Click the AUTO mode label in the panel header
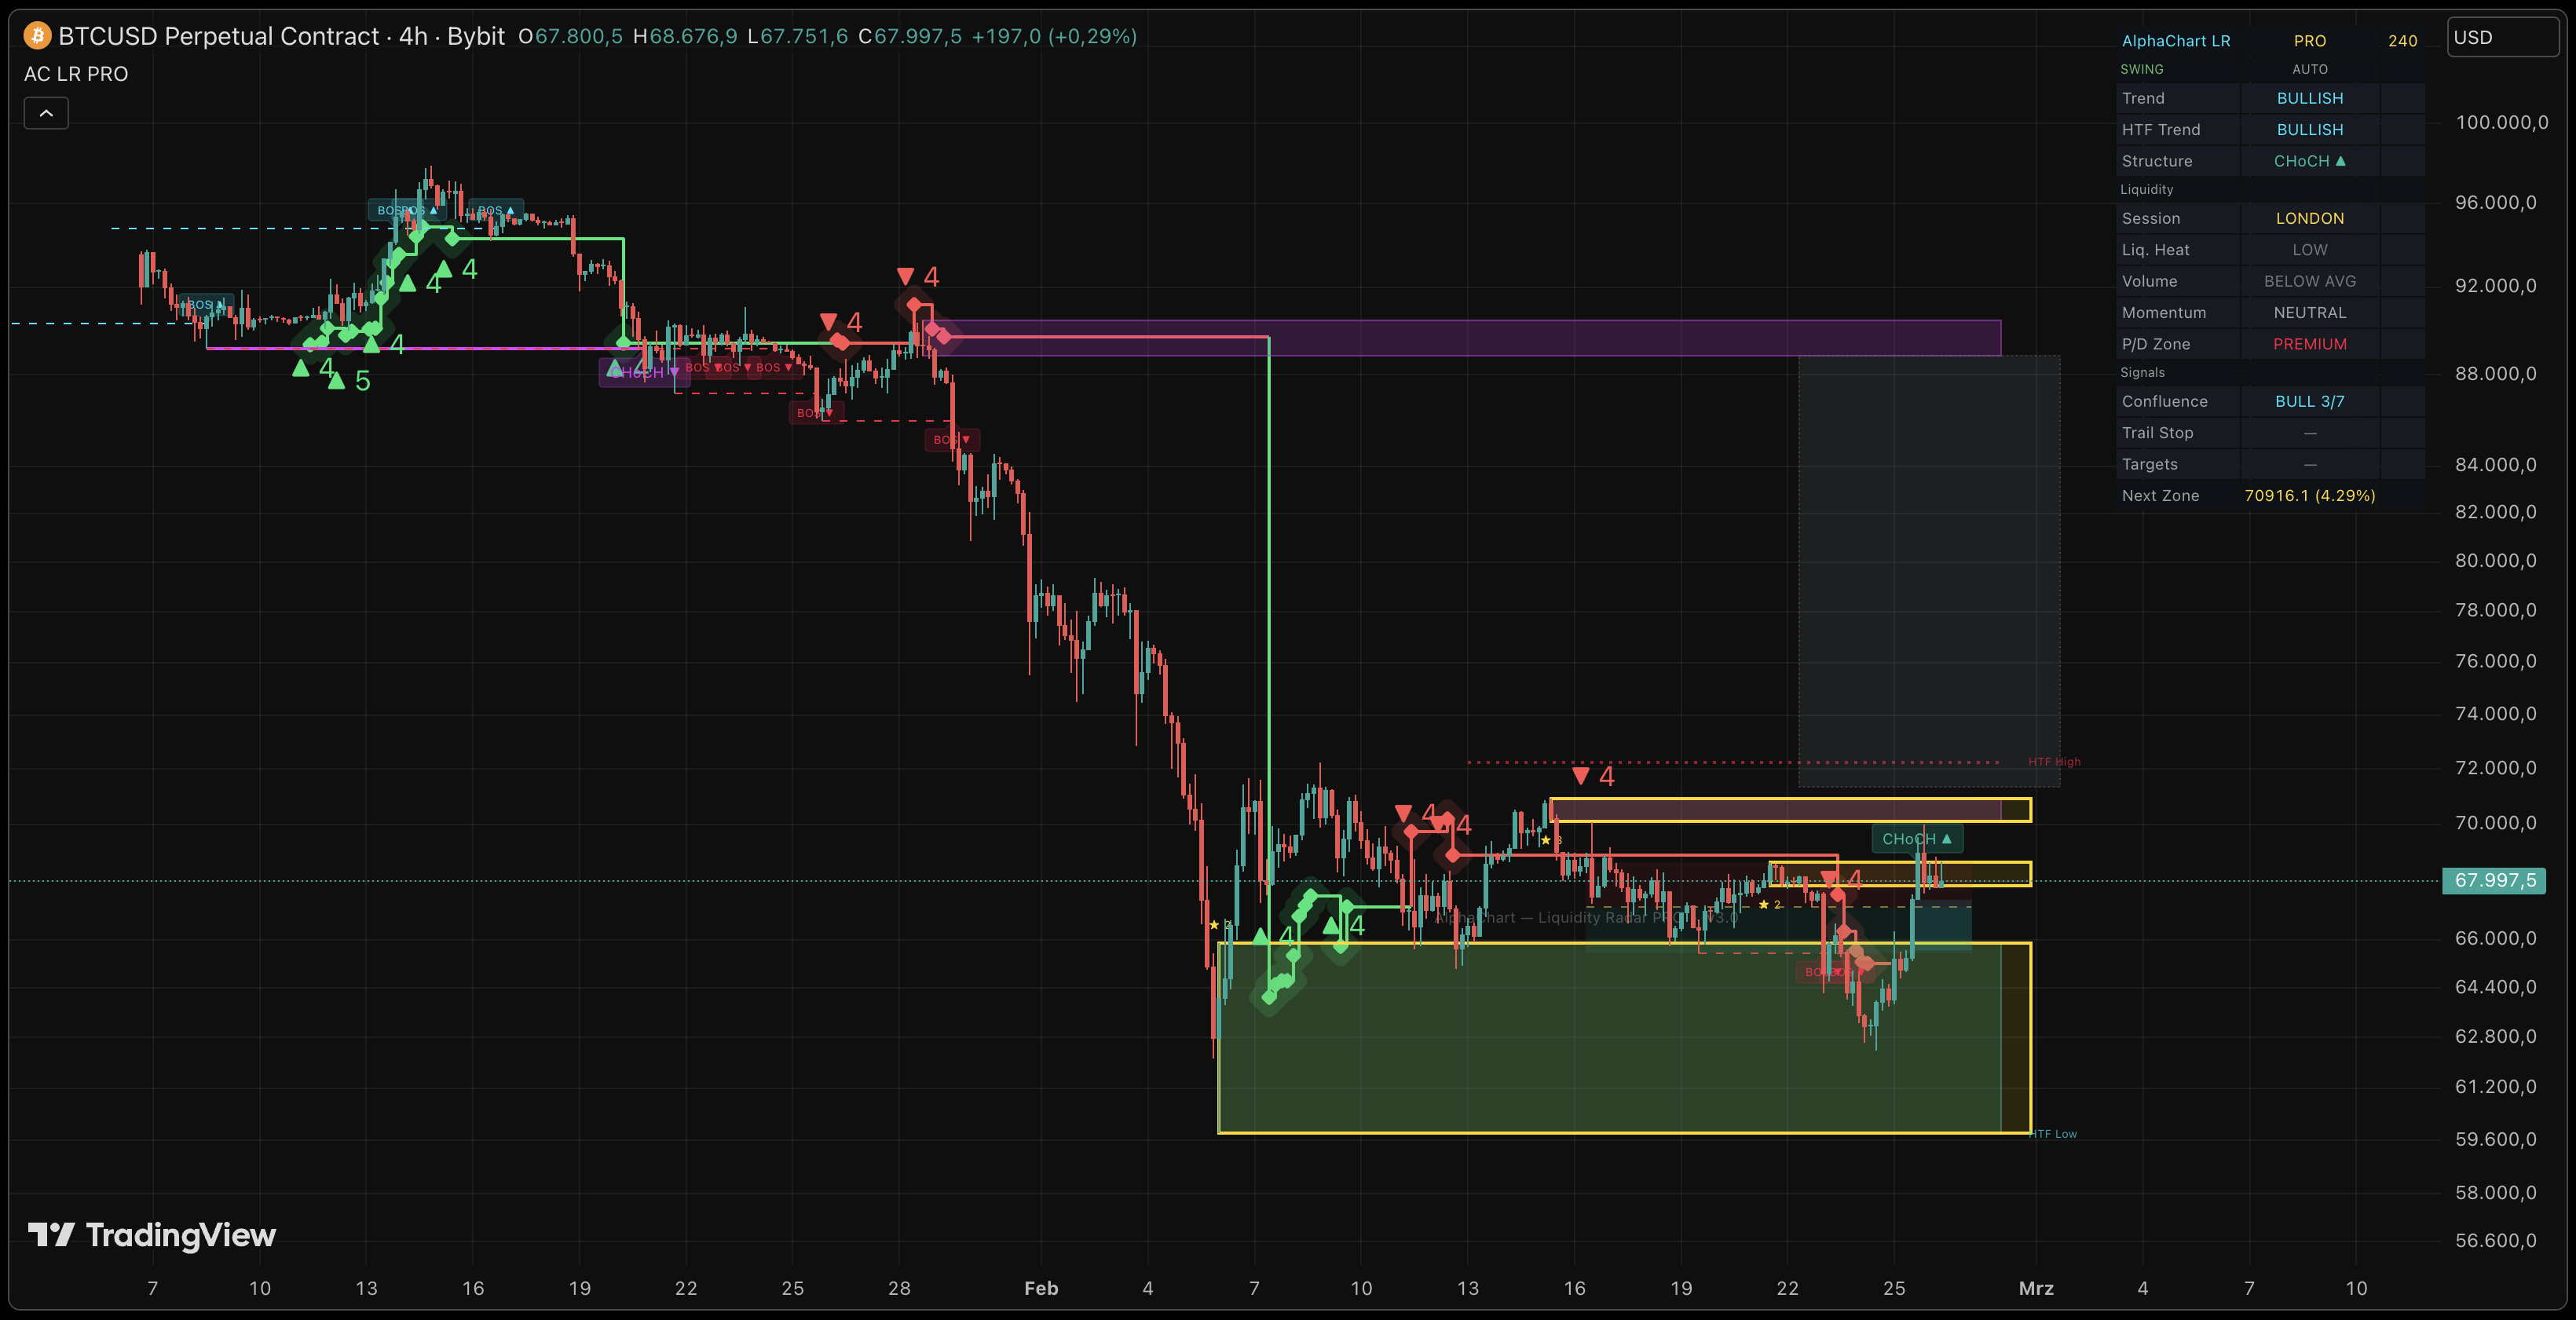 (2310, 69)
